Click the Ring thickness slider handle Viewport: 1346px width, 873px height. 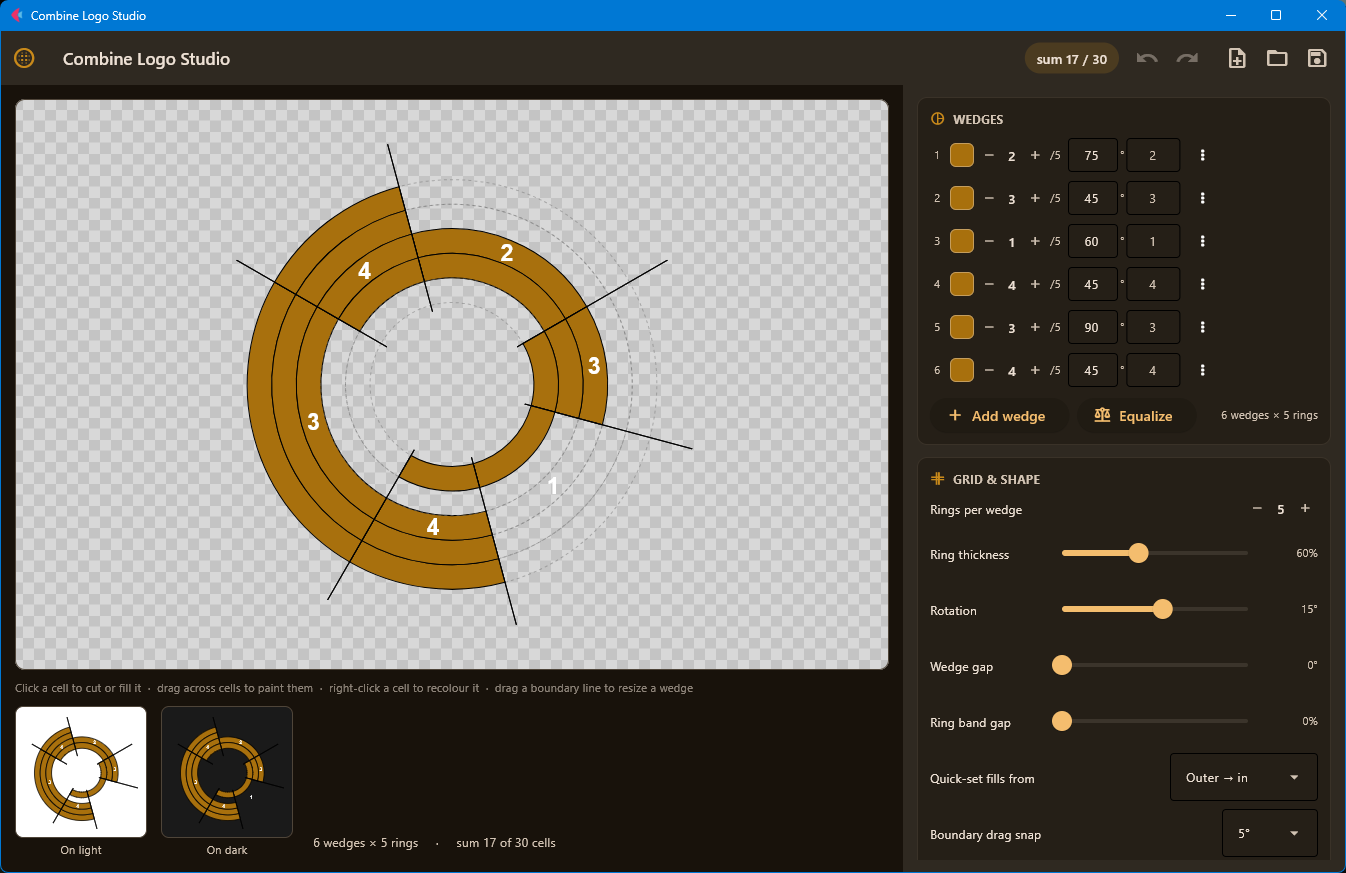click(x=1138, y=553)
